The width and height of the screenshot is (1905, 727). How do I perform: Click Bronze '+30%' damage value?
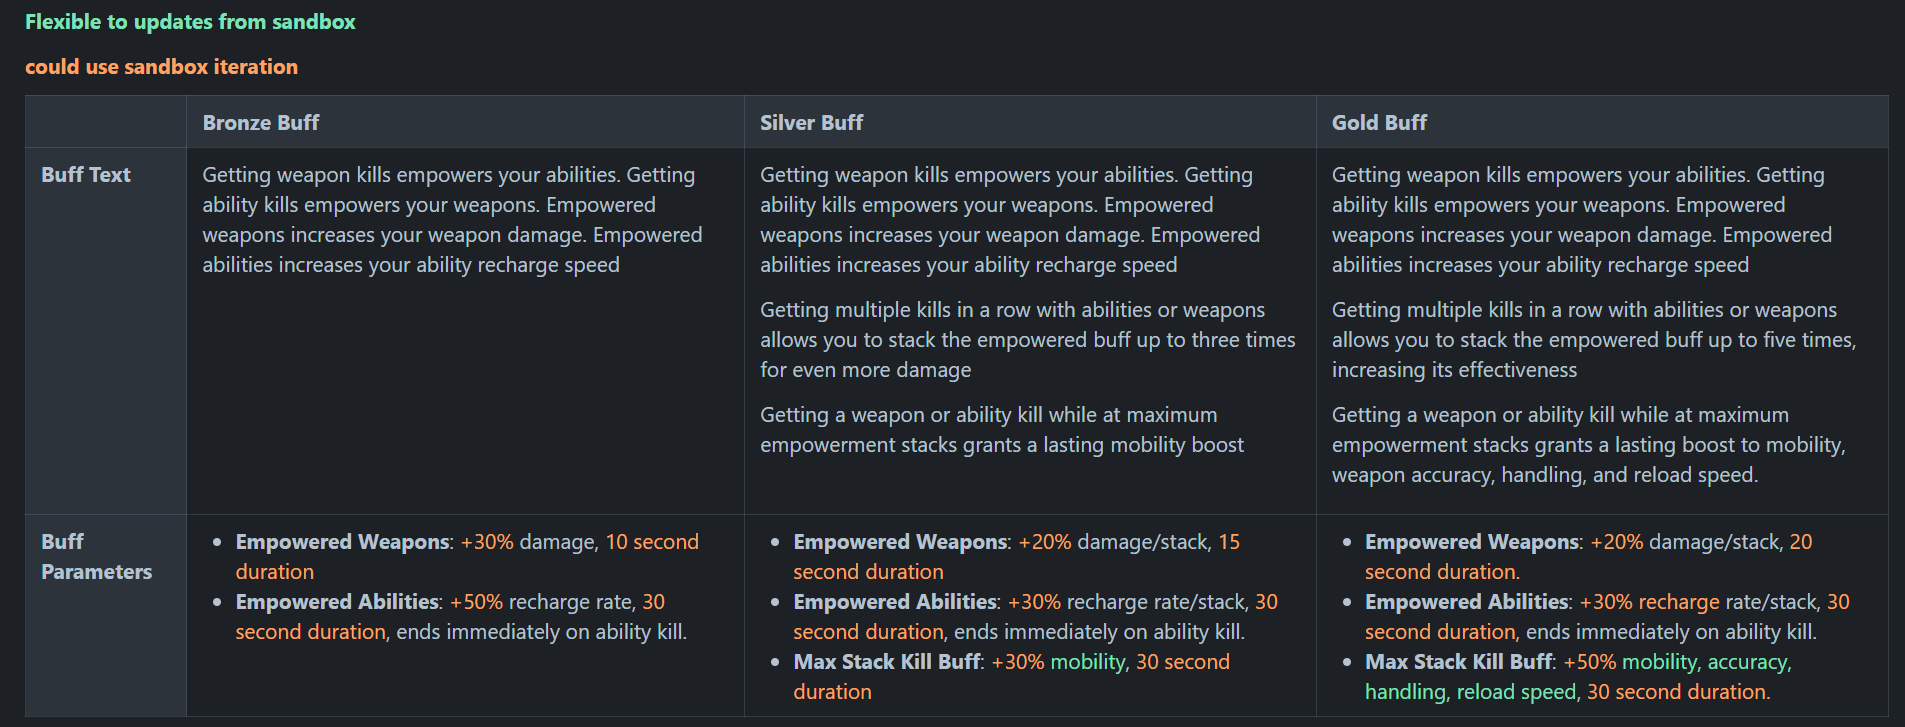[x=487, y=541]
